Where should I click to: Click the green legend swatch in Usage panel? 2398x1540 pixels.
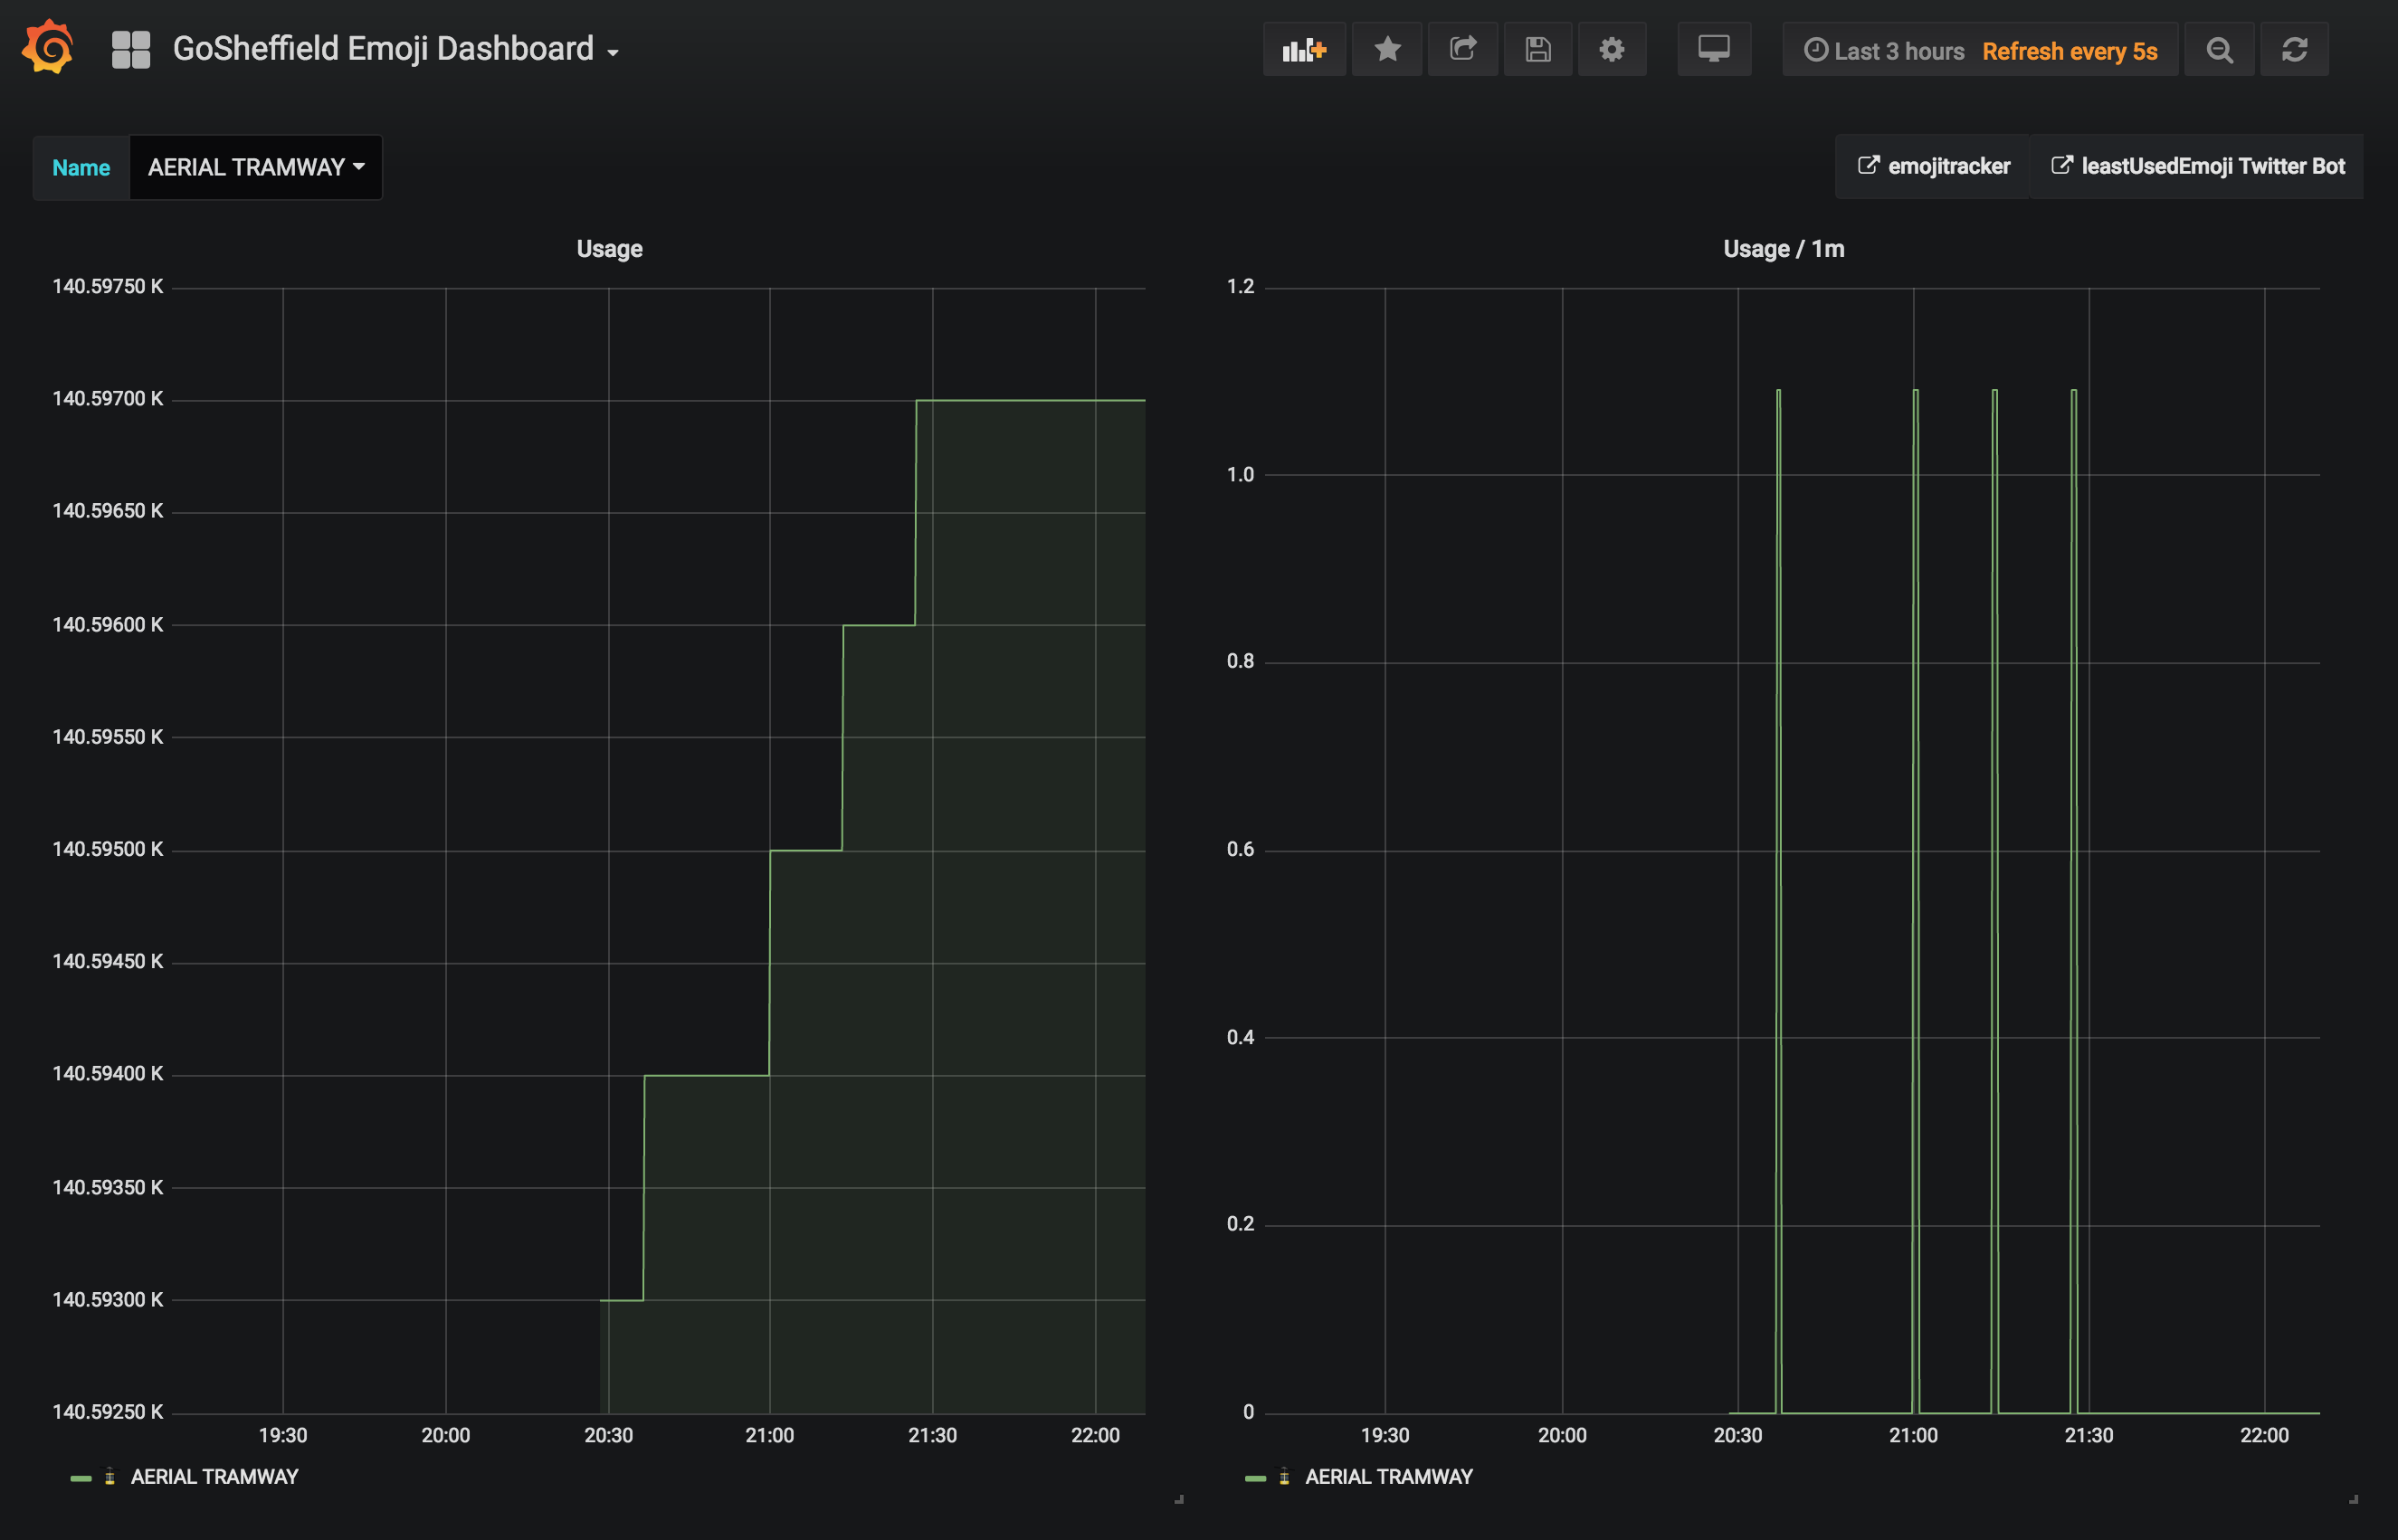click(81, 1478)
